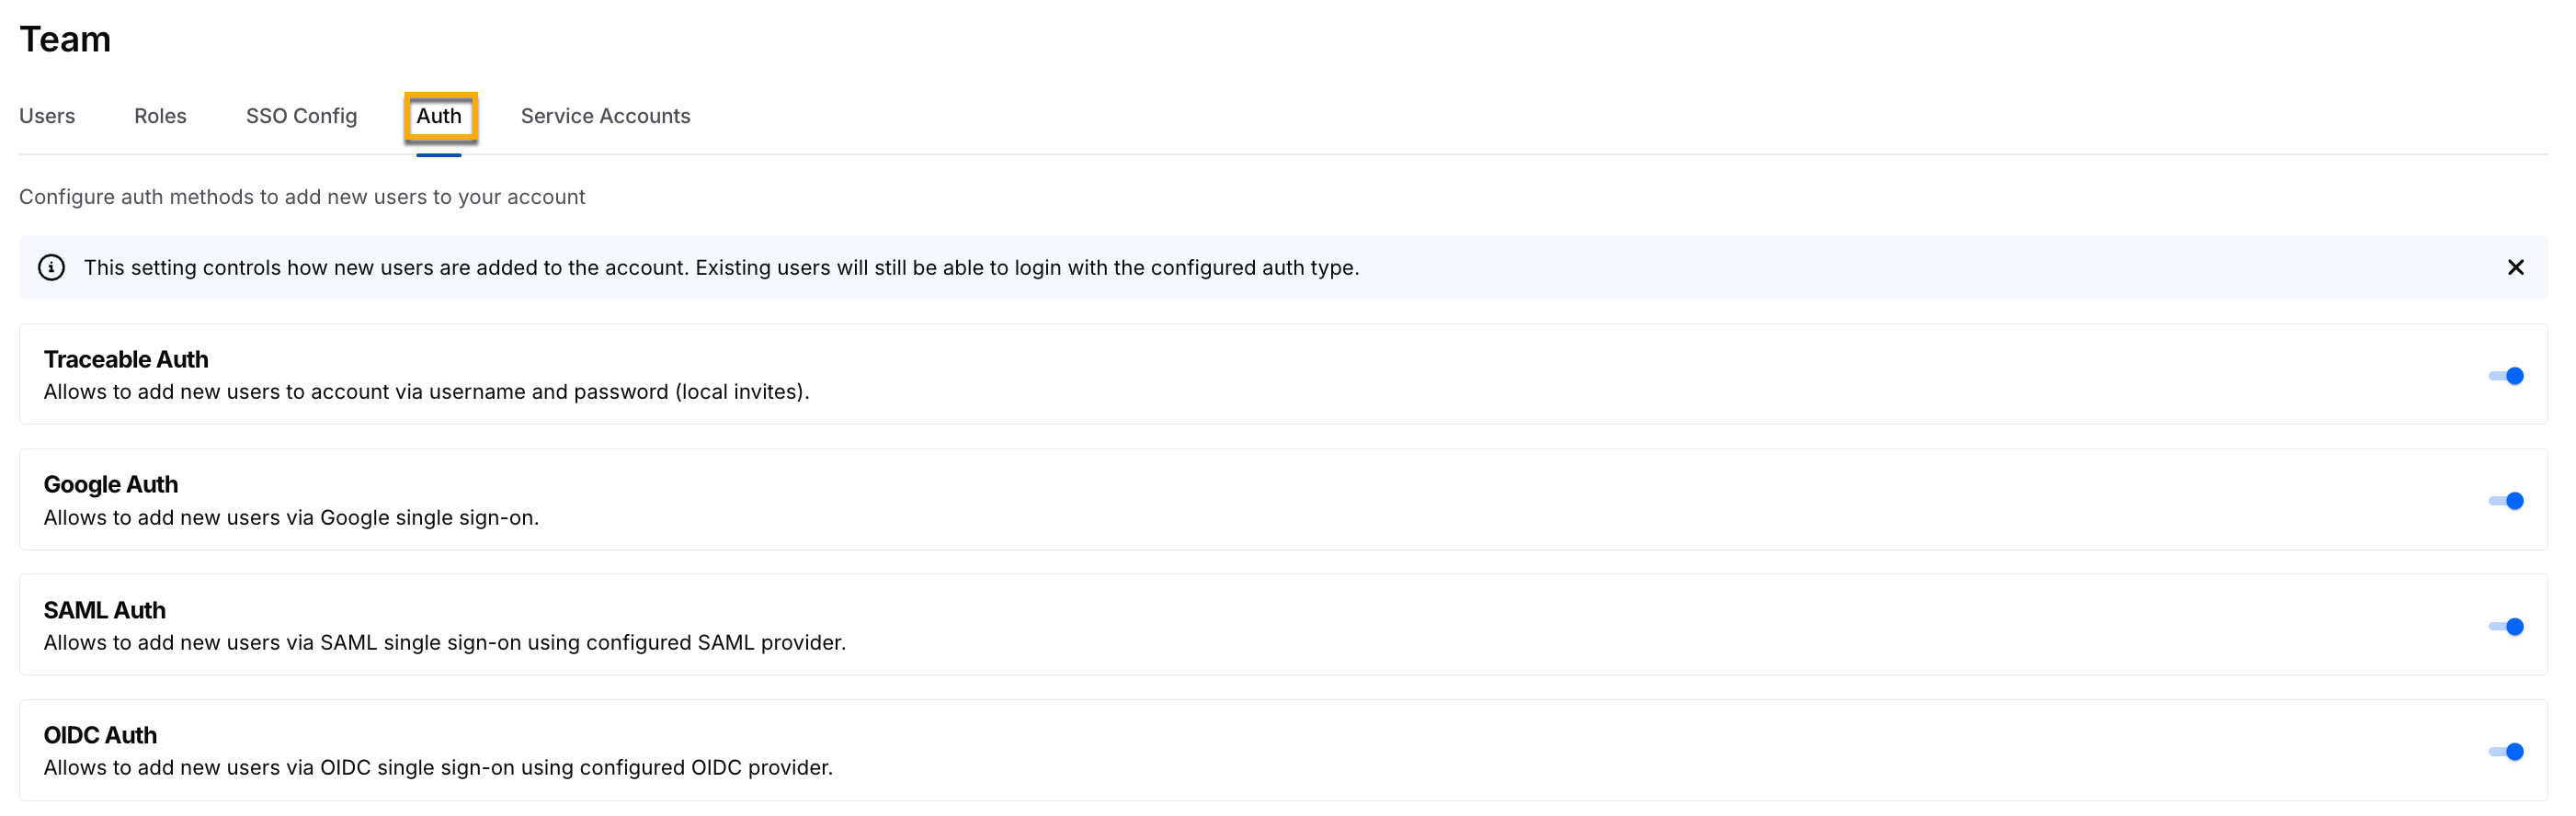Select the SAML Auth heading
The height and width of the screenshot is (816, 2576).
coord(104,610)
